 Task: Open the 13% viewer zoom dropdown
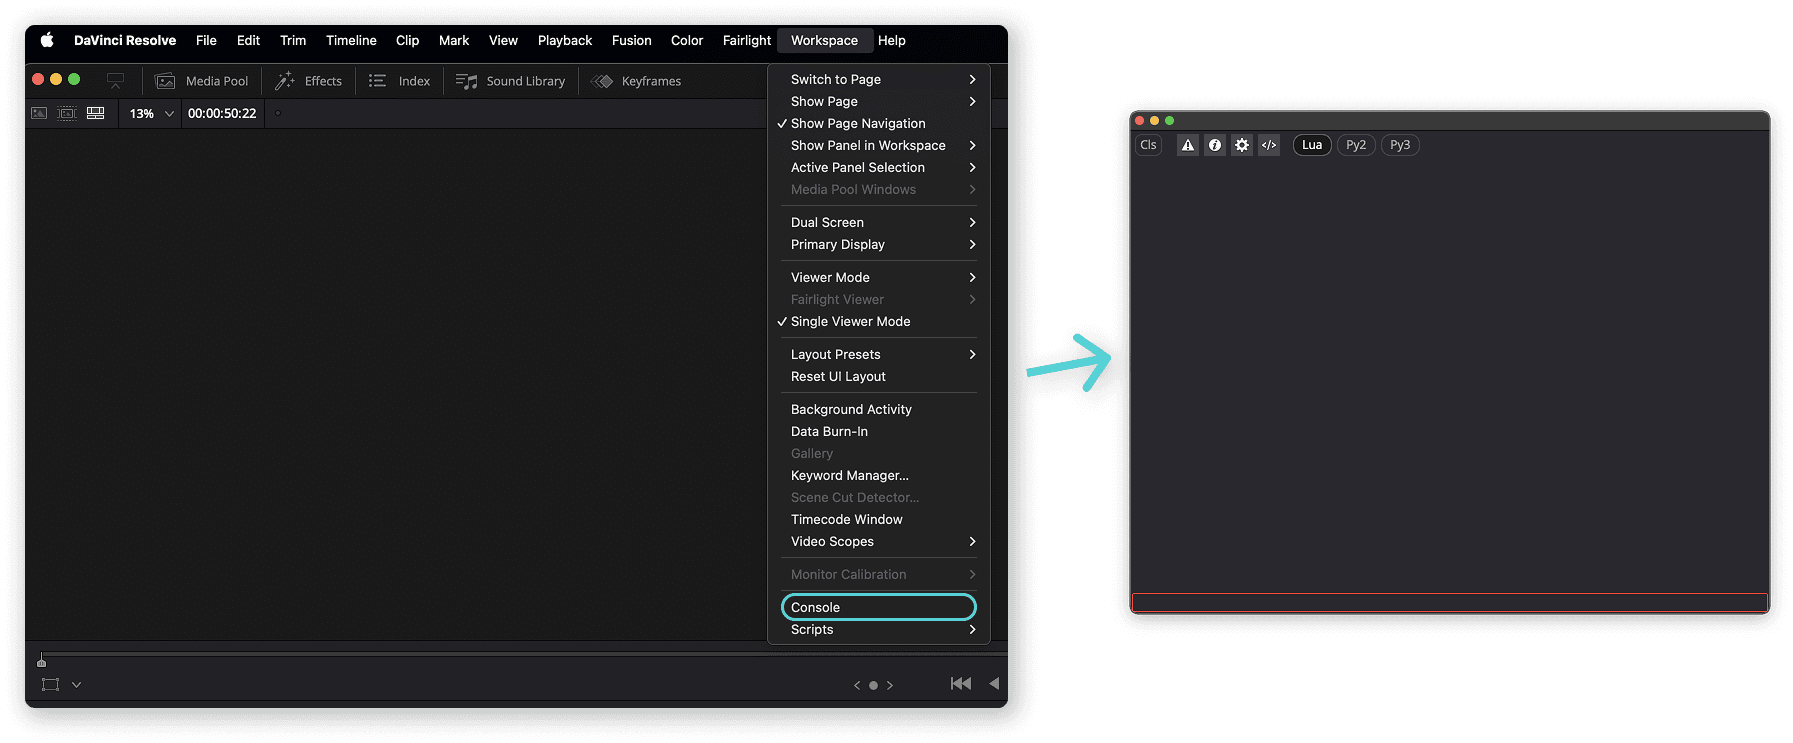pos(151,113)
